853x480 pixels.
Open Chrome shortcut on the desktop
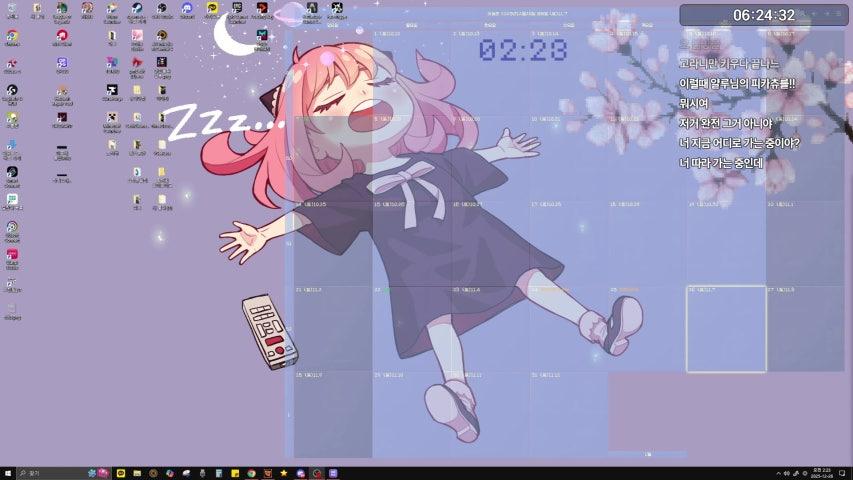pyautogui.click(x=12, y=38)
